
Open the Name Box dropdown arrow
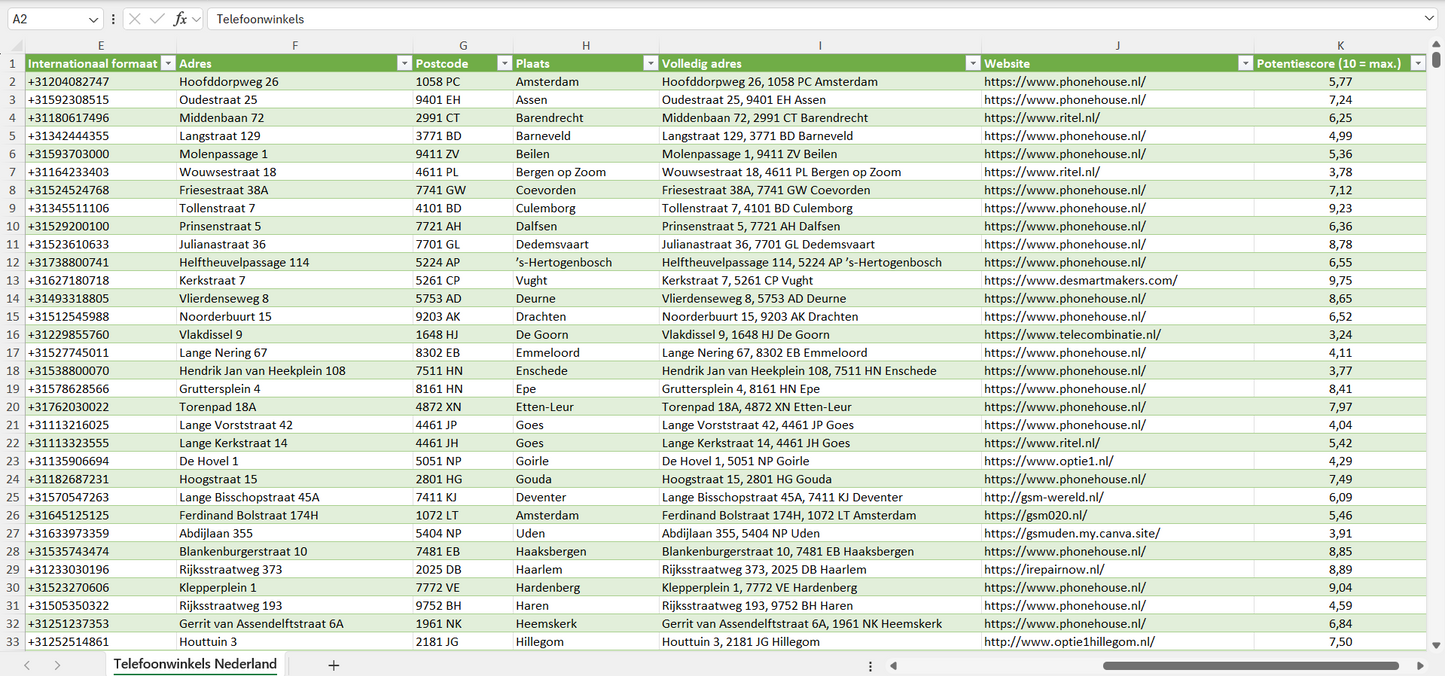click(94, 19)
